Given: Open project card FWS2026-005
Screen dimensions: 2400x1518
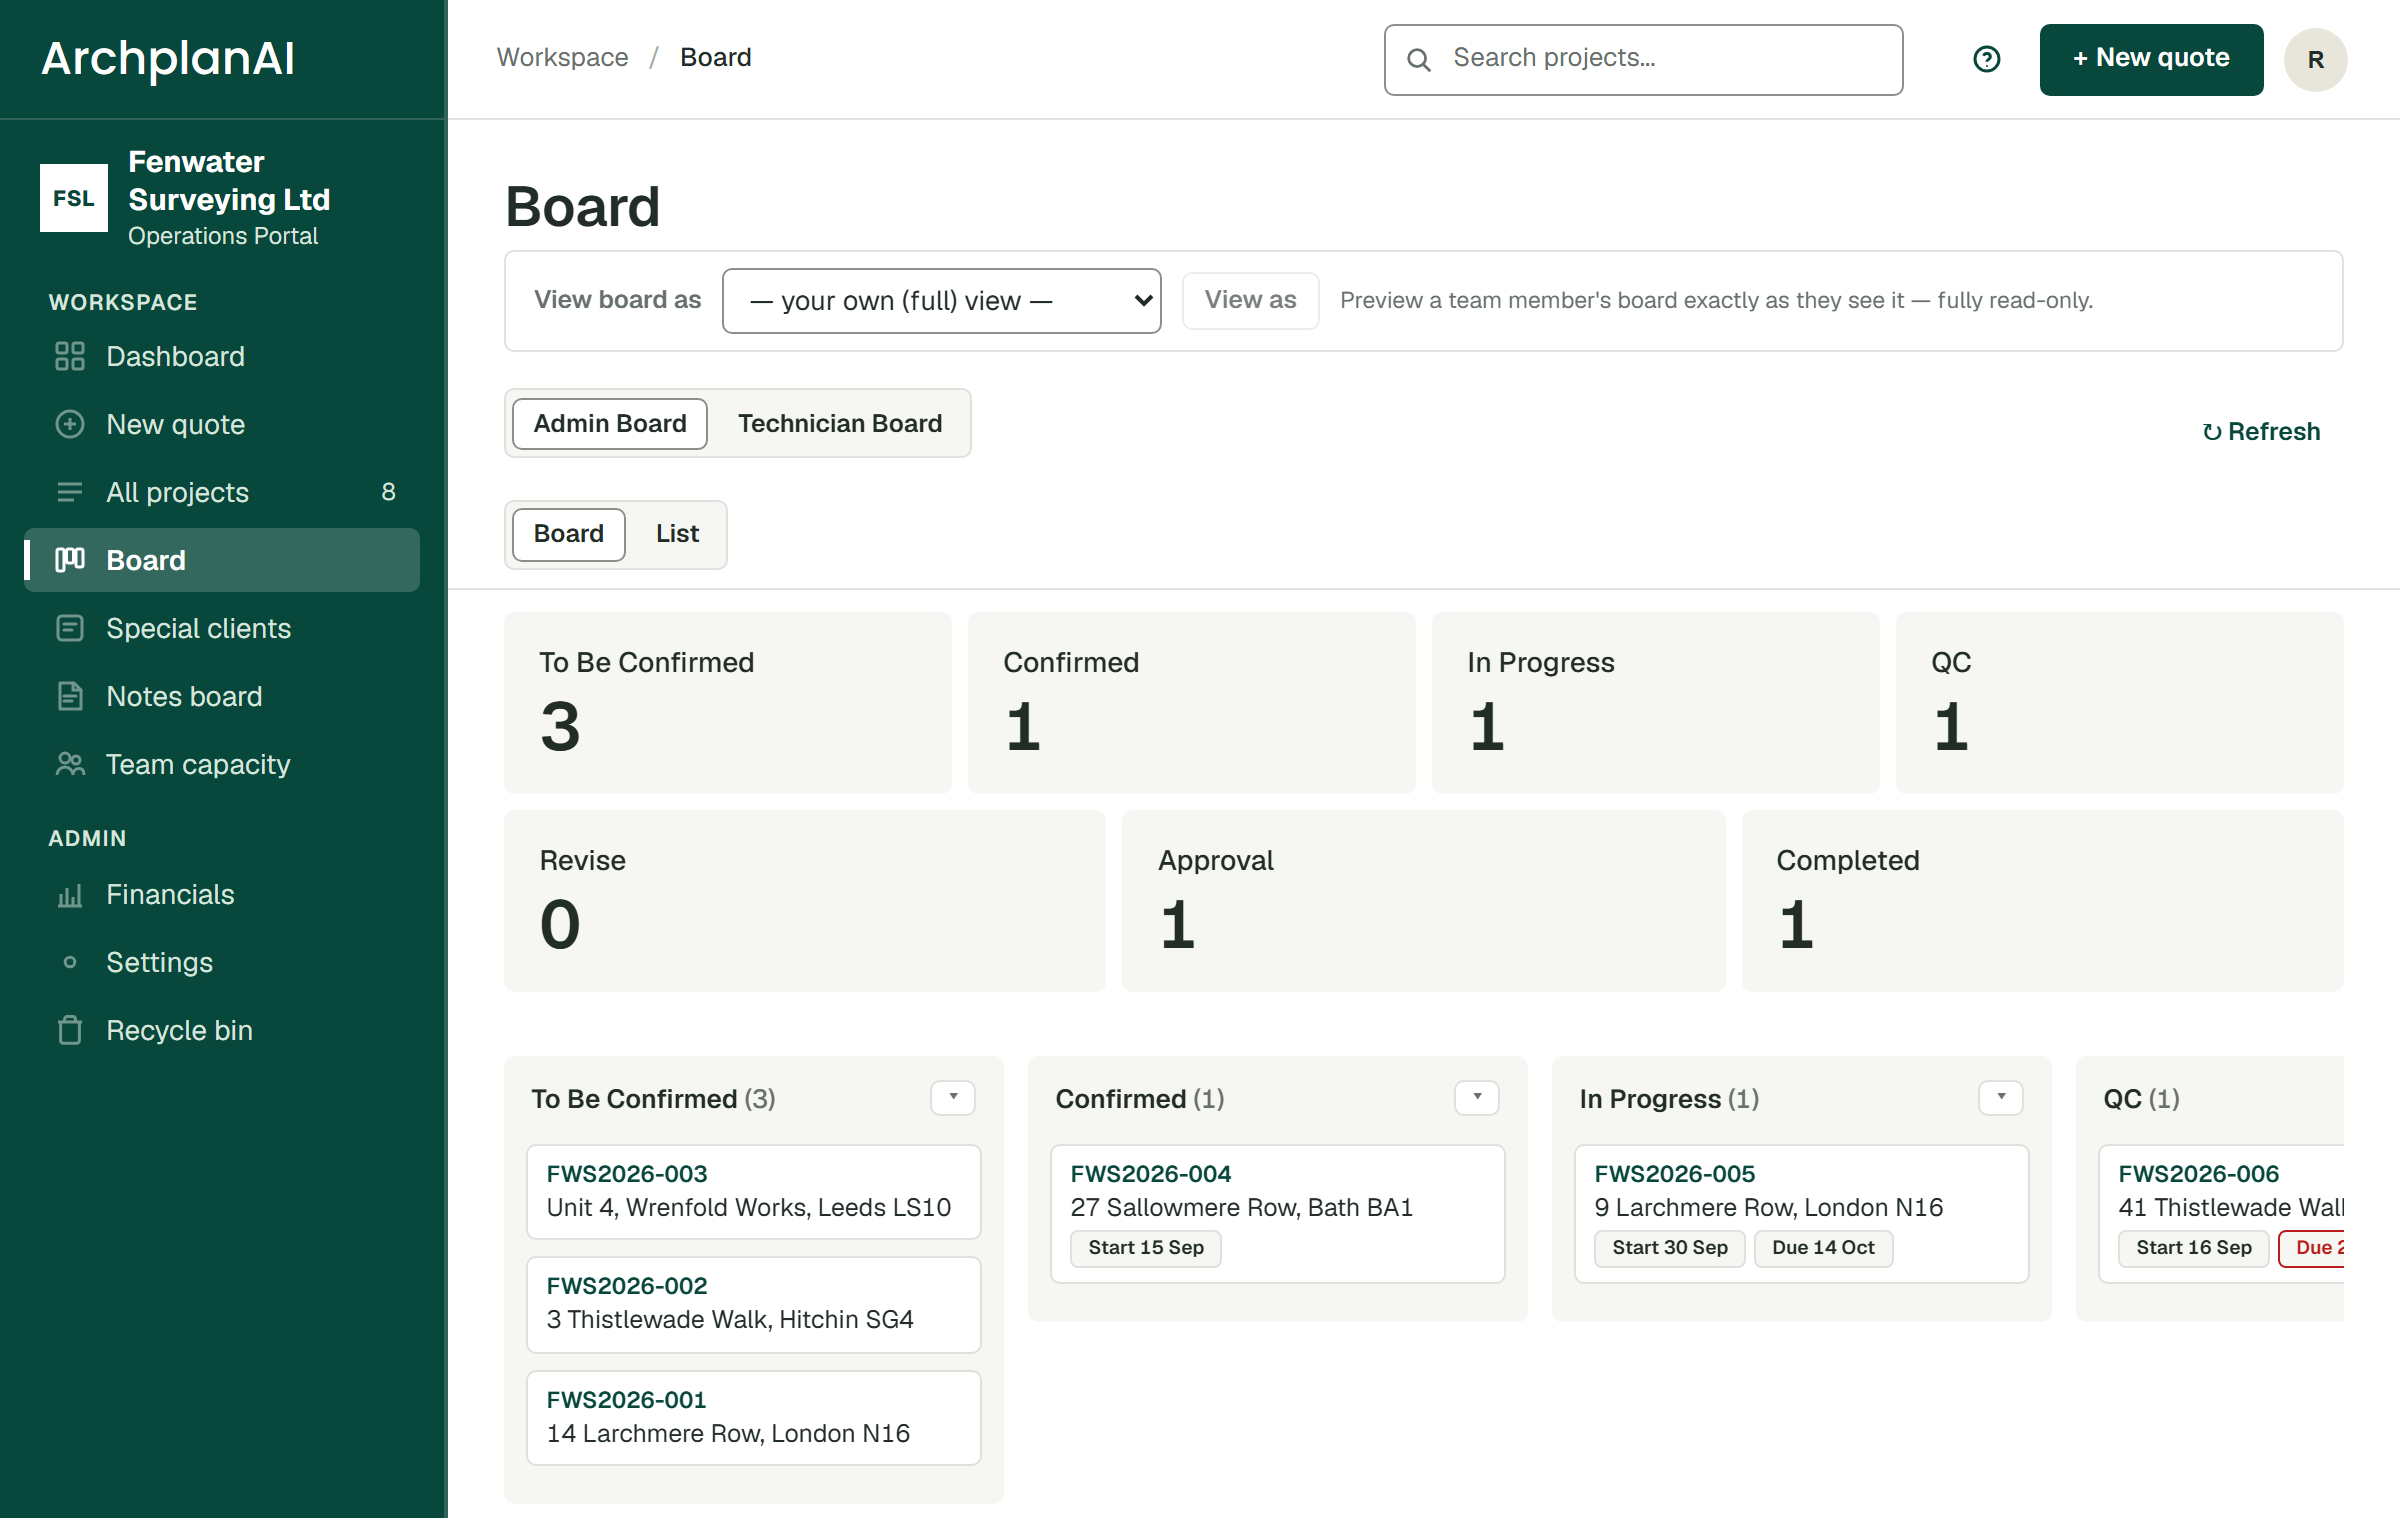Looking at the screenshot, I should (1801, 1213).
